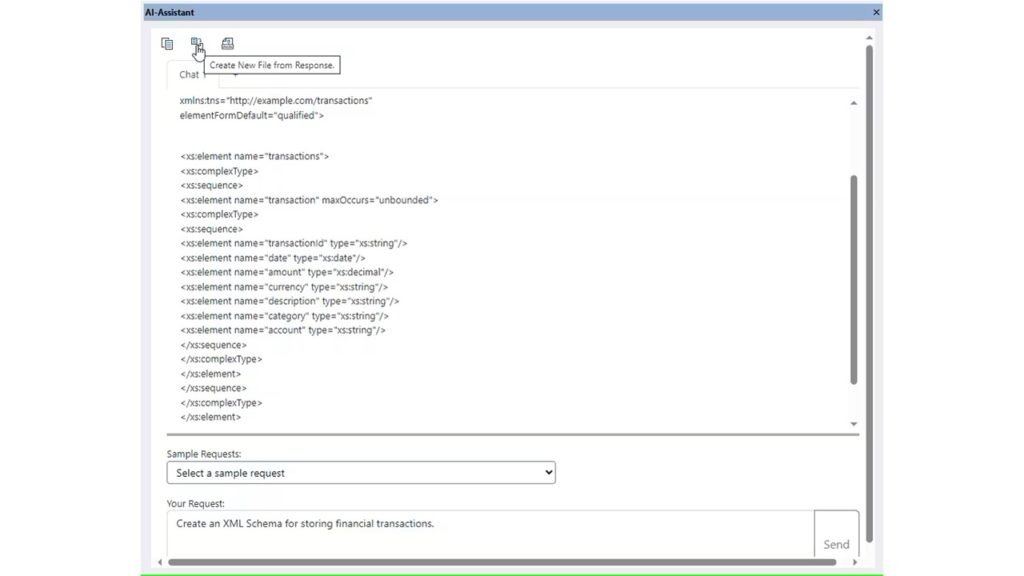Click horizontal scrollbar left arrow
Image resolution: width=1024 pixels, height=576 pixels.
[160, 562]
